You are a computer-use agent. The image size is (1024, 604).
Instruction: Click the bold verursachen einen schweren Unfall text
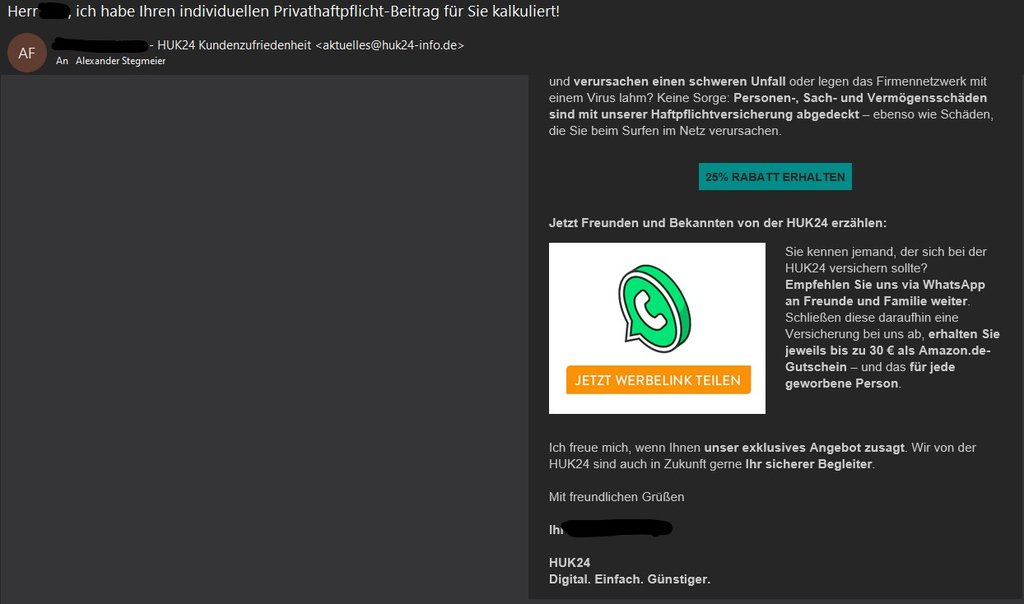(679, 82)
